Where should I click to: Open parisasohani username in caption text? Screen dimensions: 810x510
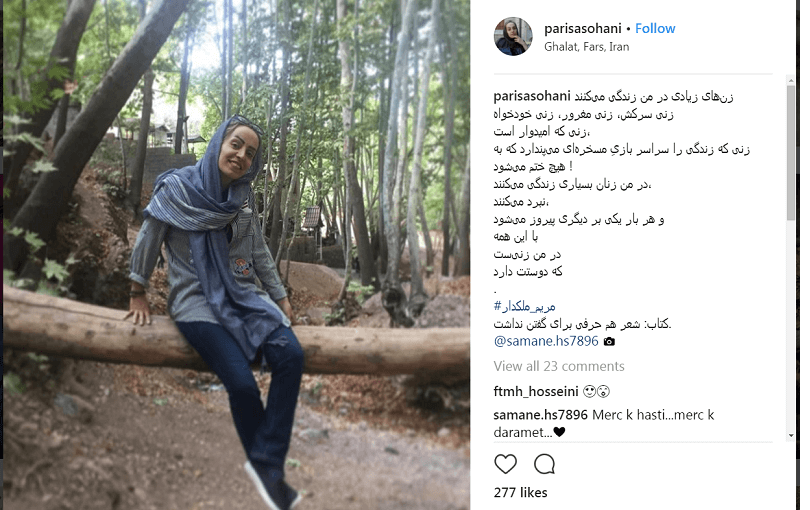coord(532,96)
